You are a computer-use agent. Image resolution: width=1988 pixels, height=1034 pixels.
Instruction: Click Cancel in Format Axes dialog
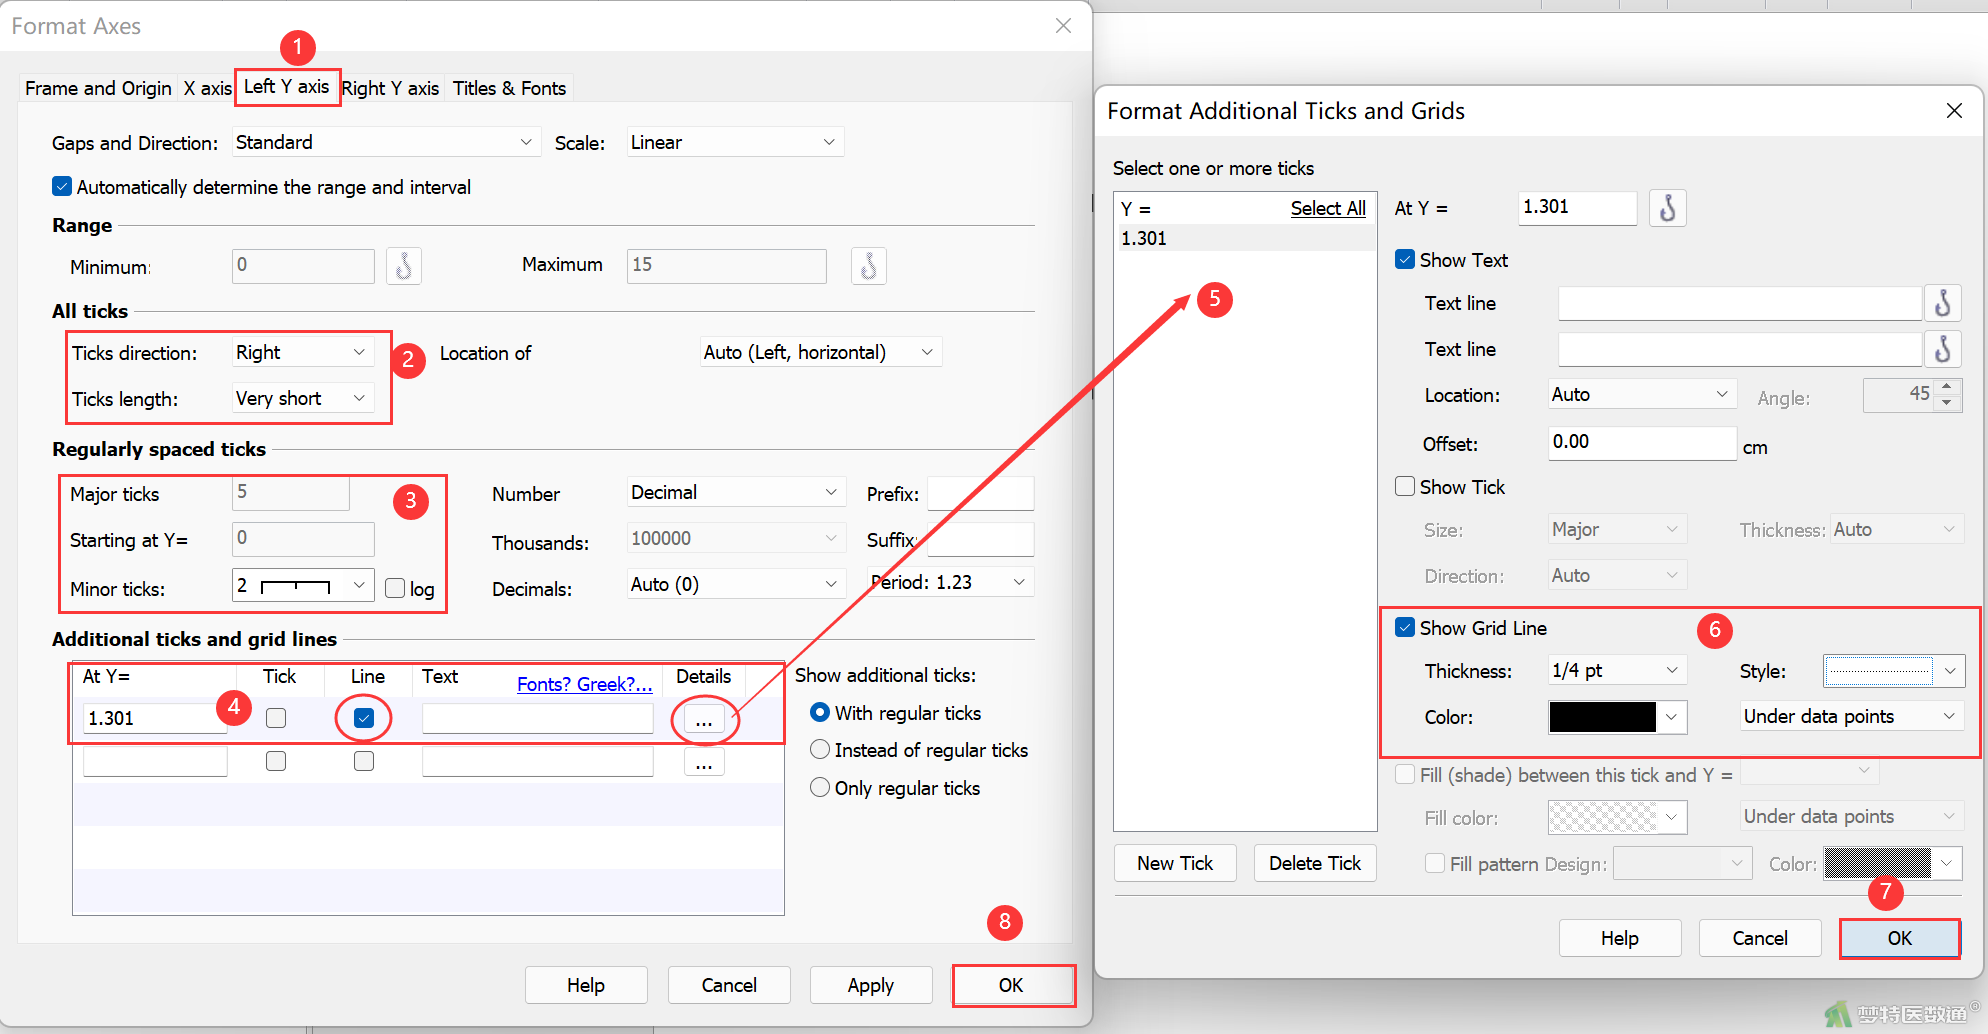[x=729, y=985]
